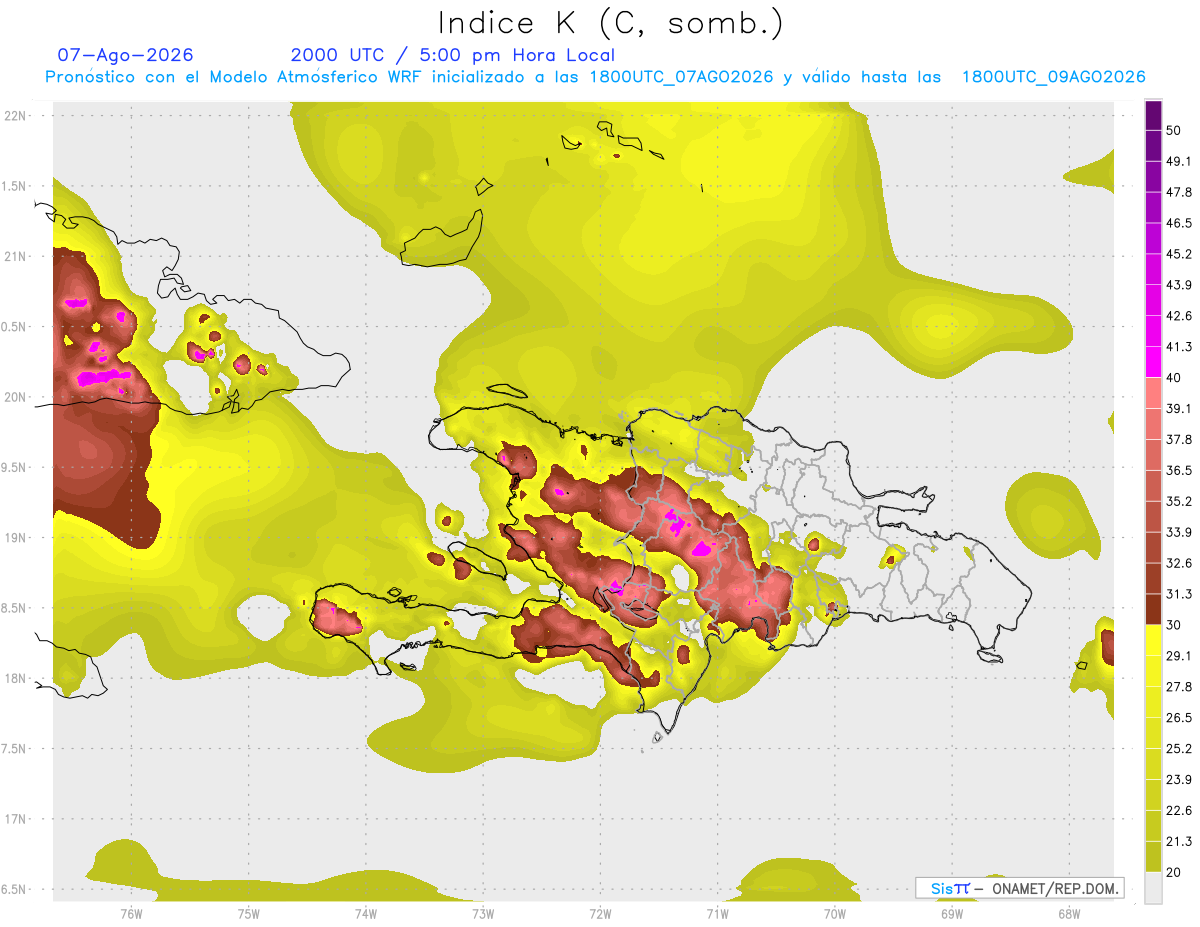Click the colorbar value '46.5'
This screenshot has height=927, width=1200.
pos(1179,223)
